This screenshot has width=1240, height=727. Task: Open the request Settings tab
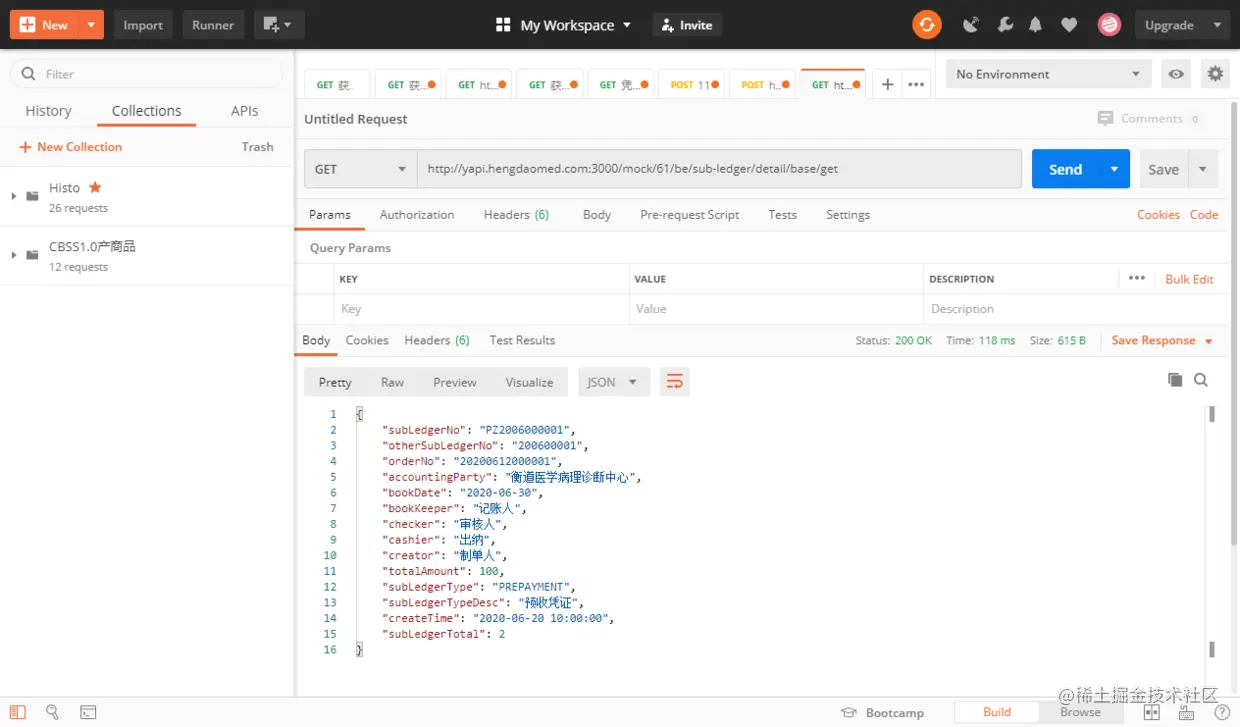[848, 214]
